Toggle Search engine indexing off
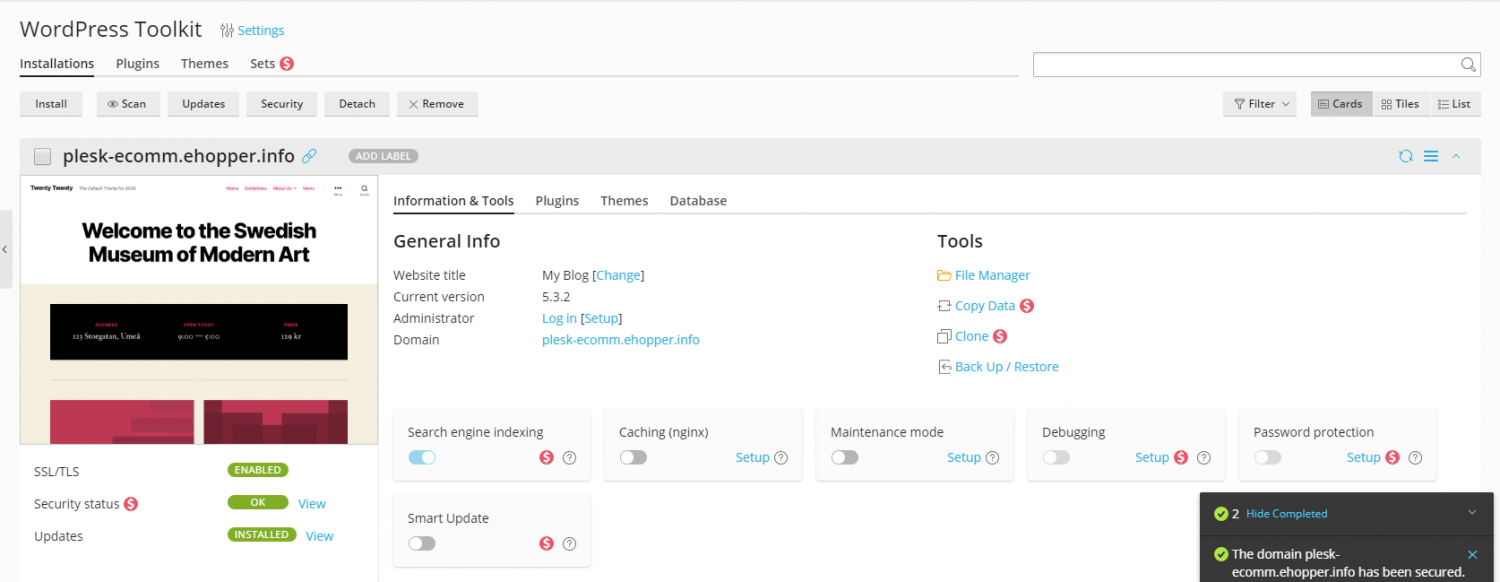The height and width of the screenshot is (582, 1500). [421, 456]
